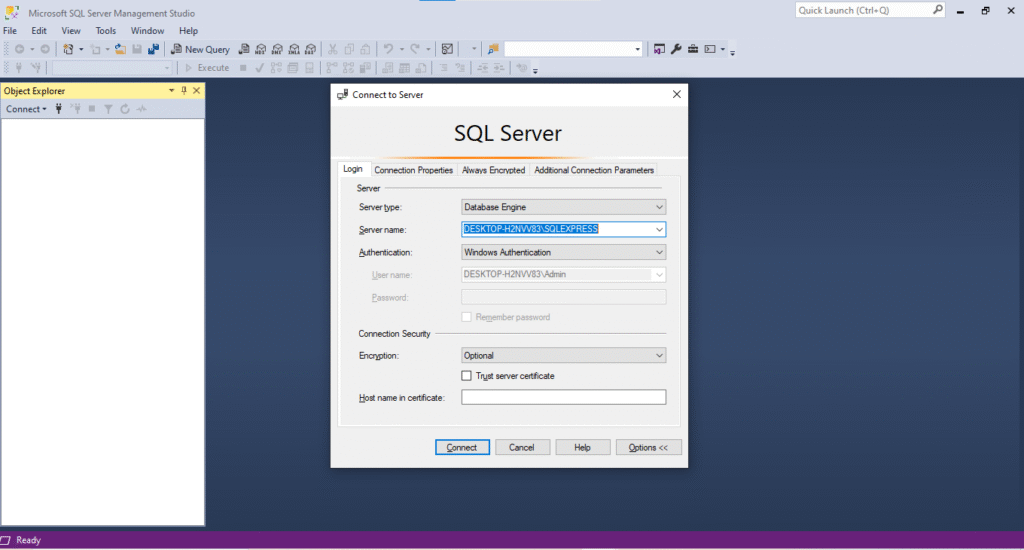Open the Properties wrench icon in toolbar
Viewport: 1024px width, 550px height.
676,49
